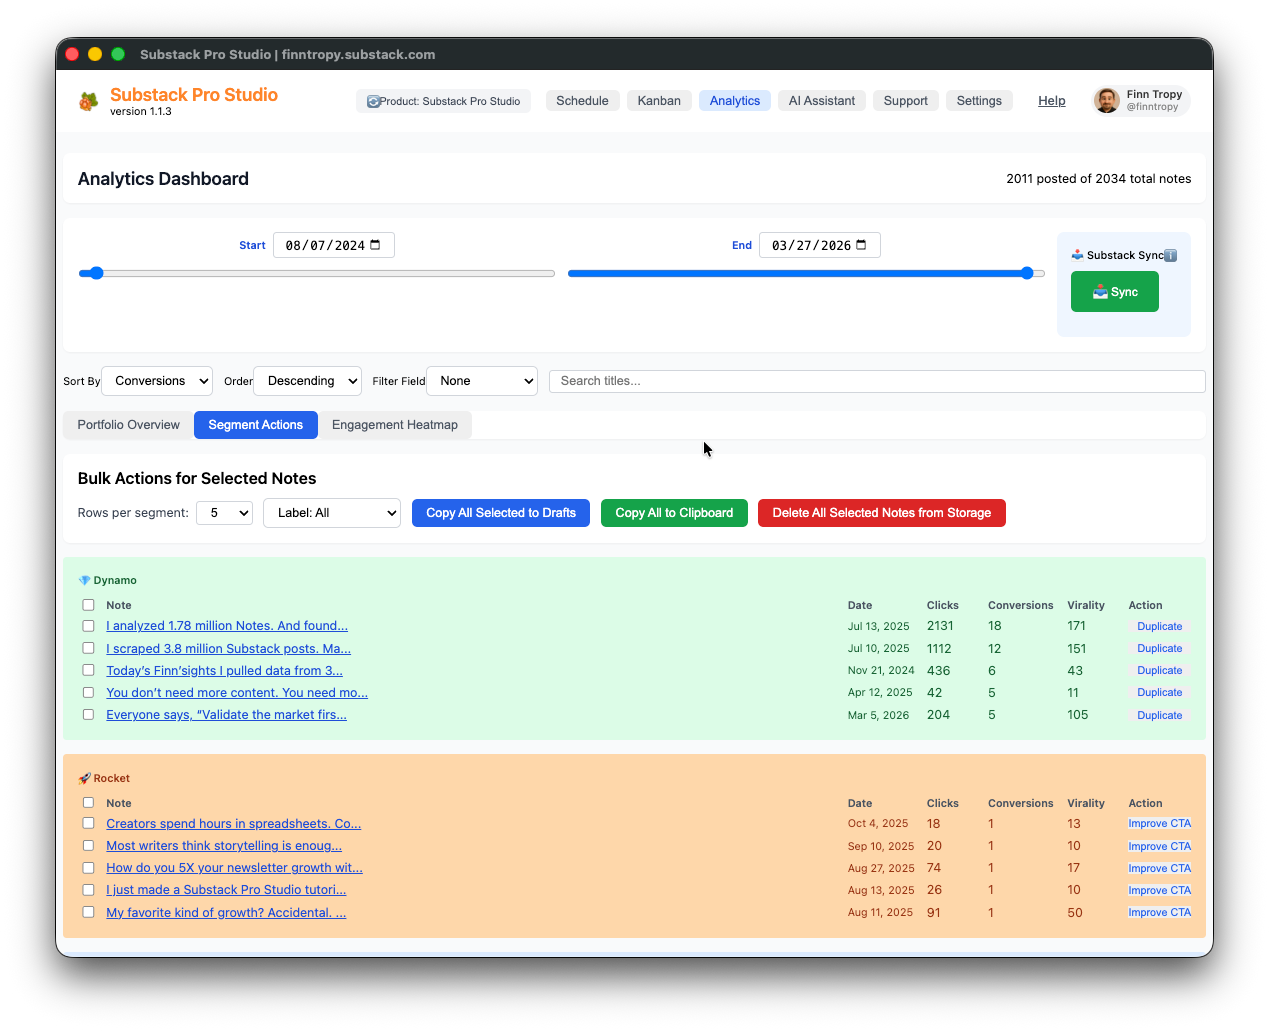Check the 'I just made a Substack' row

tap(88, 890)
